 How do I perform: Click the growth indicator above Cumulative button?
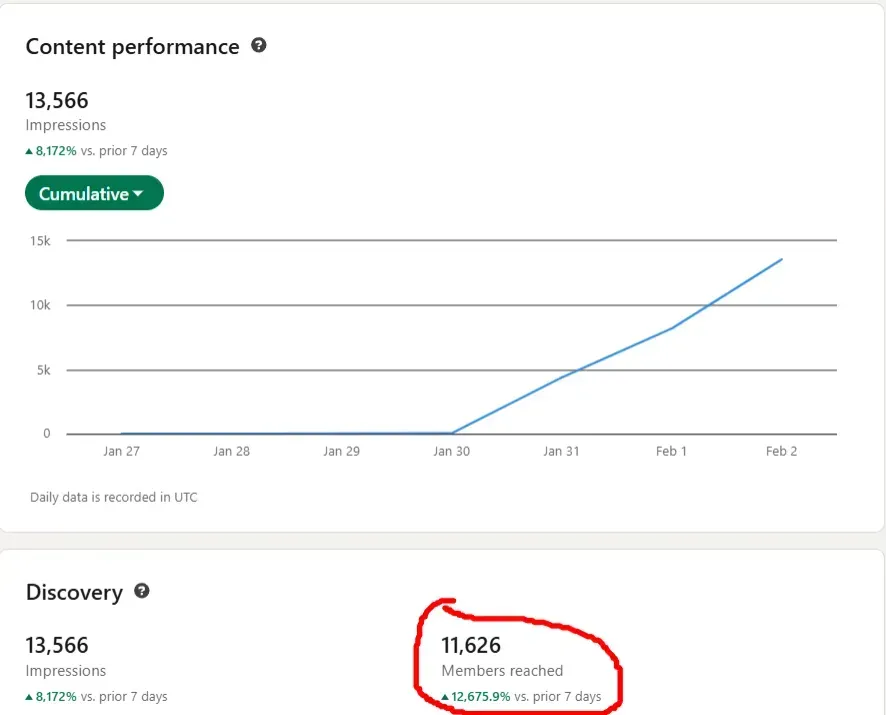(x=95, y=150)
